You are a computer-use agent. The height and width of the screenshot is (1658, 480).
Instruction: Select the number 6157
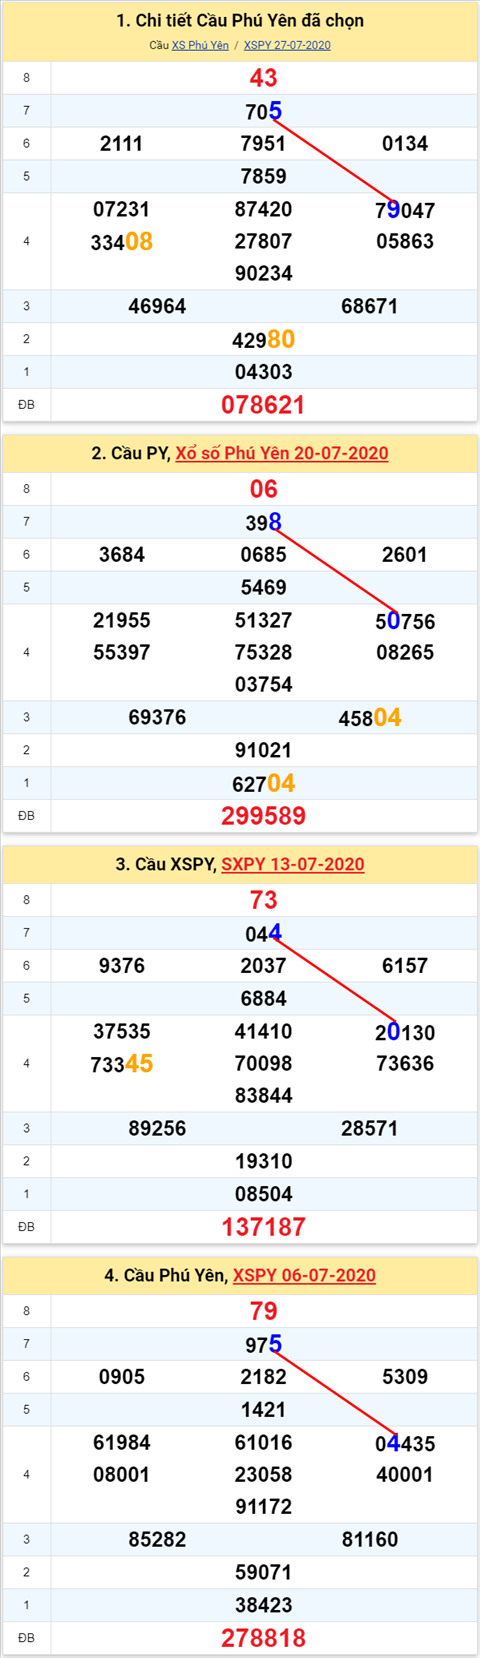pos(405,966)
